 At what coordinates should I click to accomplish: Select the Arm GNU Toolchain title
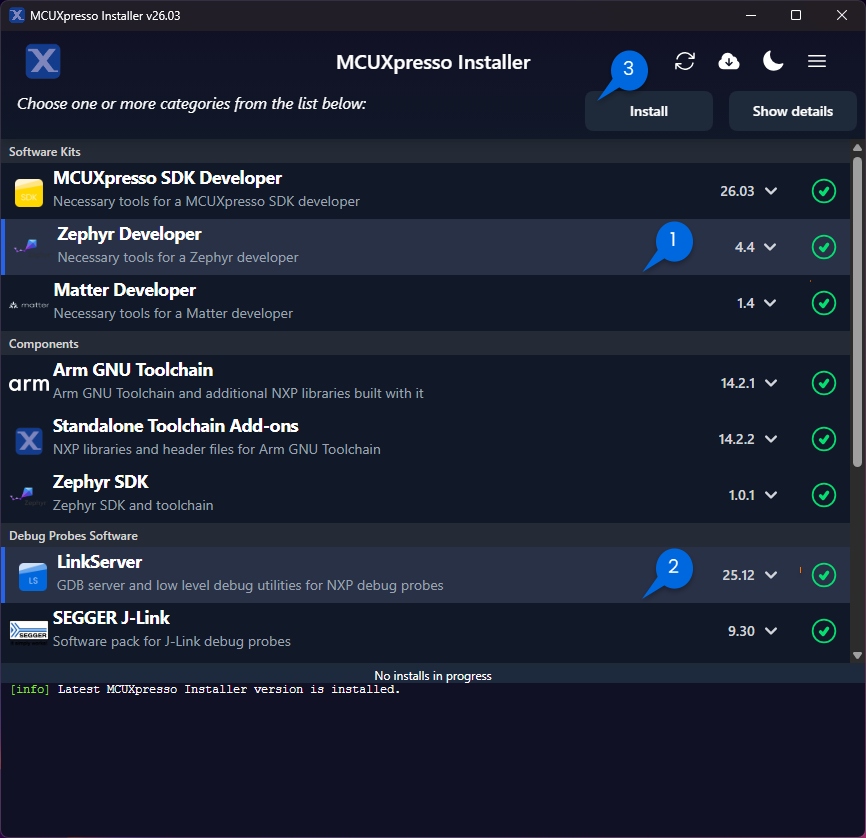click(x=133, y=370)
